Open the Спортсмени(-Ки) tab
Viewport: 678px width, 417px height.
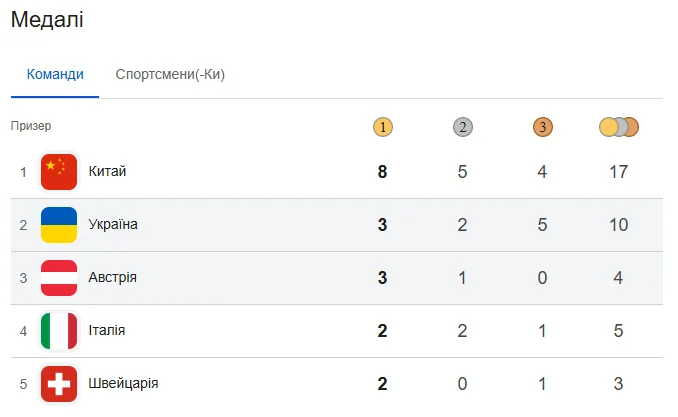click(170, 74)
